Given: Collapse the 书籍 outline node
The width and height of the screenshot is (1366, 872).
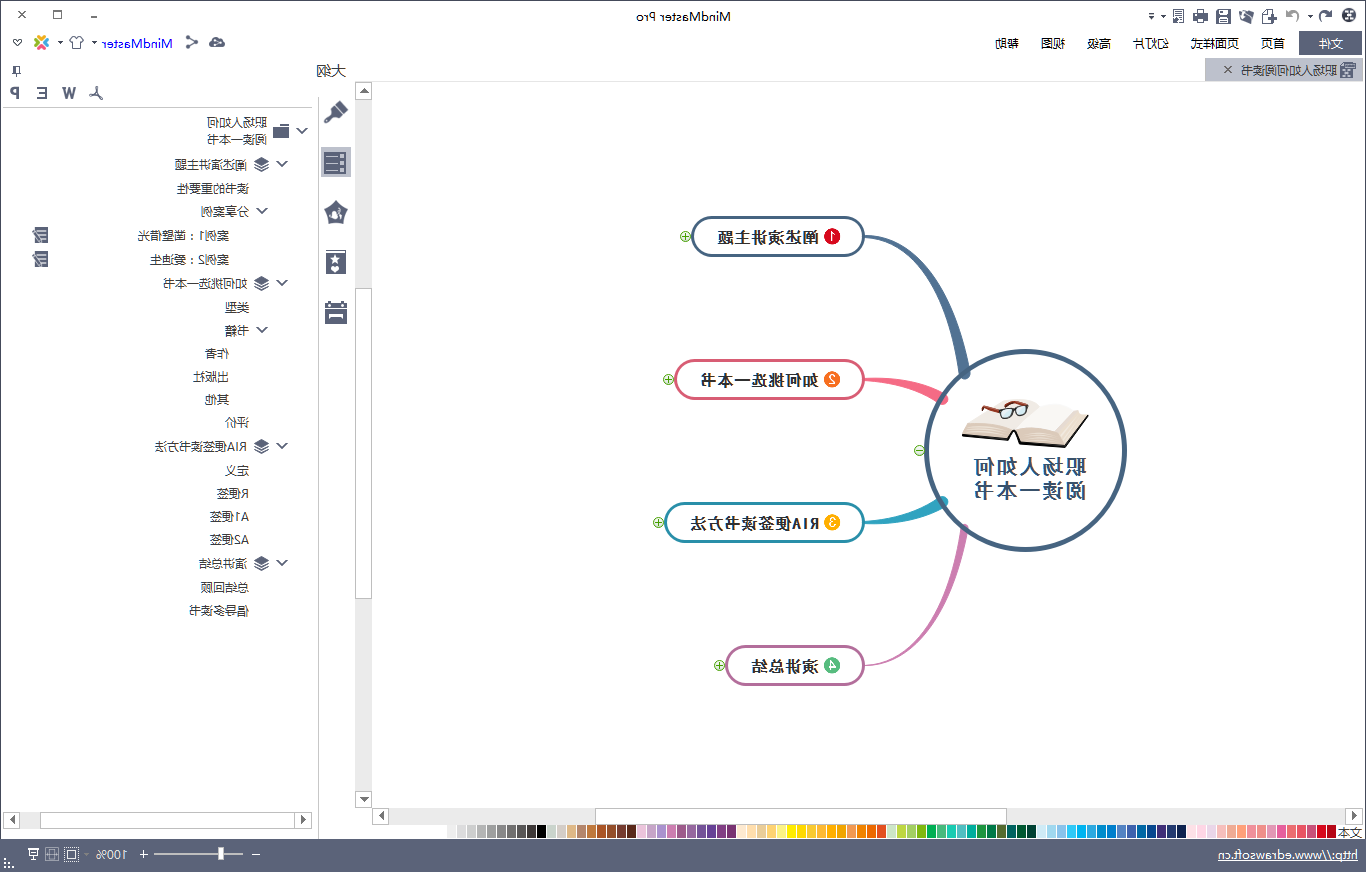Looking at the screenshot, I should tap(262, 329).
